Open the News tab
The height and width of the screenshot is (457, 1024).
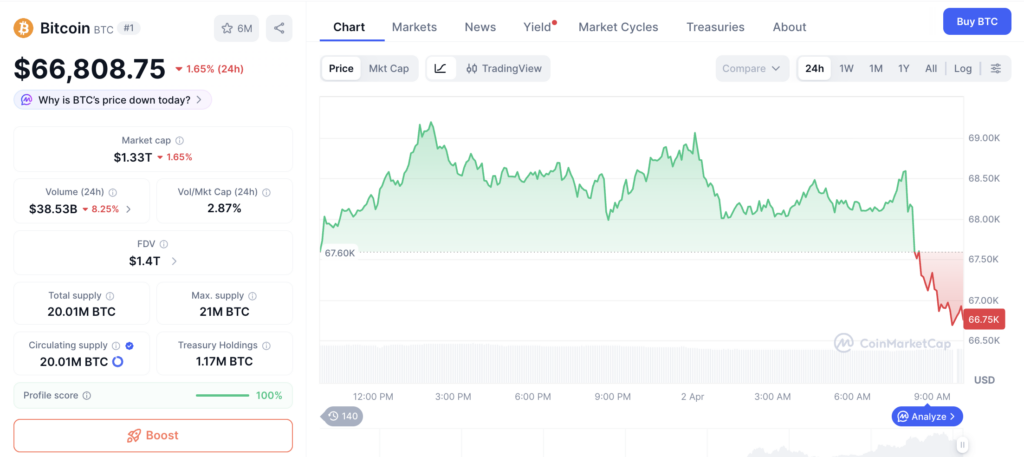click(480, 27)
